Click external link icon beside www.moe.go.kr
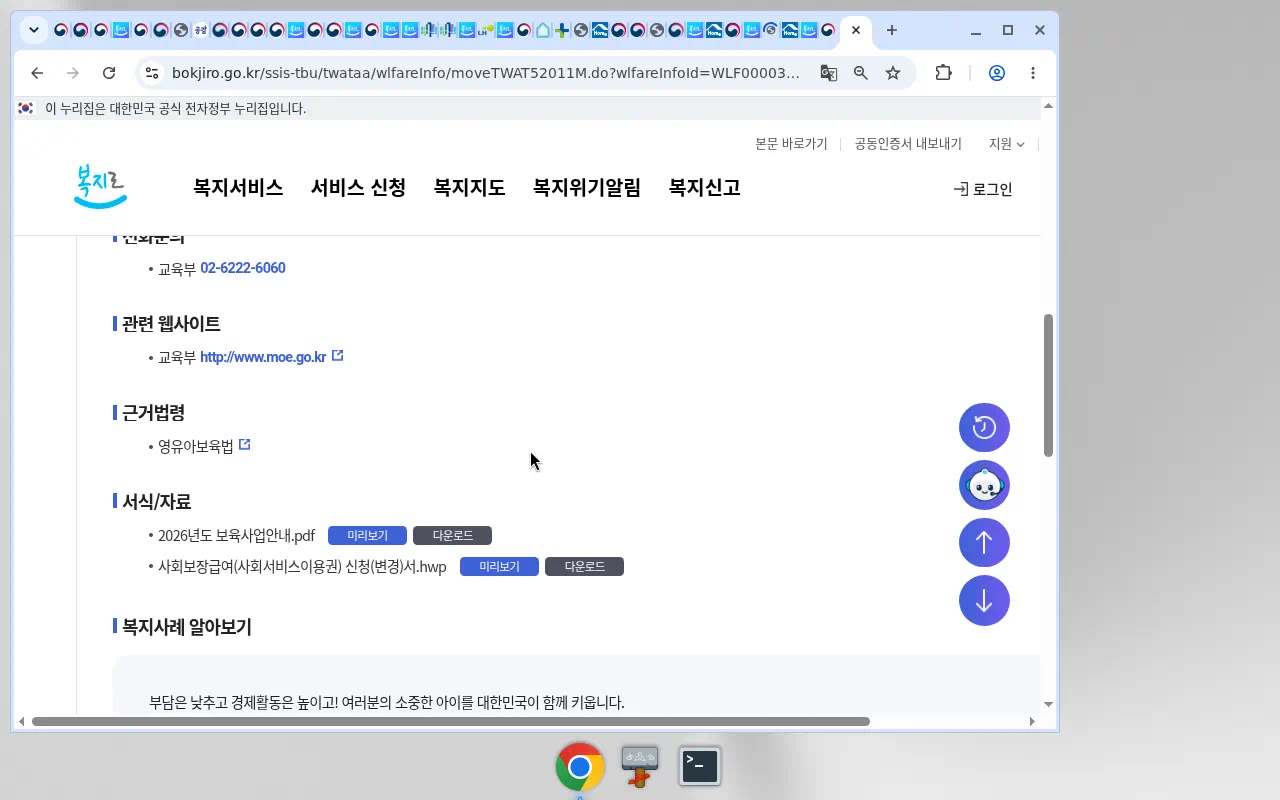This screenshot has width=1280, height=800. [337, 356]
